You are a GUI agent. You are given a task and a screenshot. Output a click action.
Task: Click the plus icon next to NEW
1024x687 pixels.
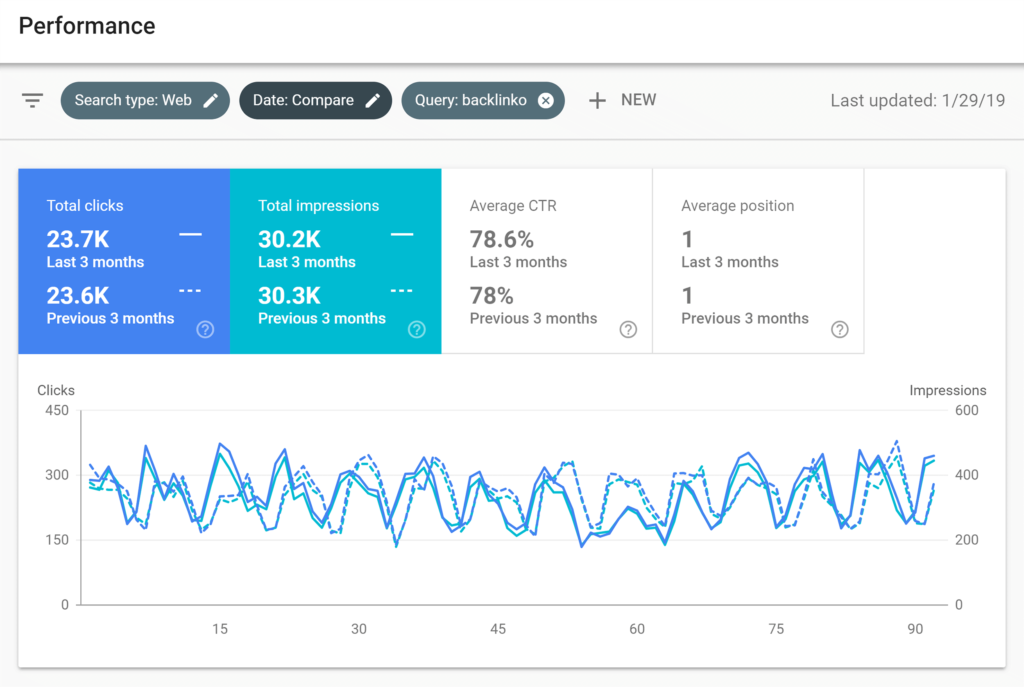point(597,100)
